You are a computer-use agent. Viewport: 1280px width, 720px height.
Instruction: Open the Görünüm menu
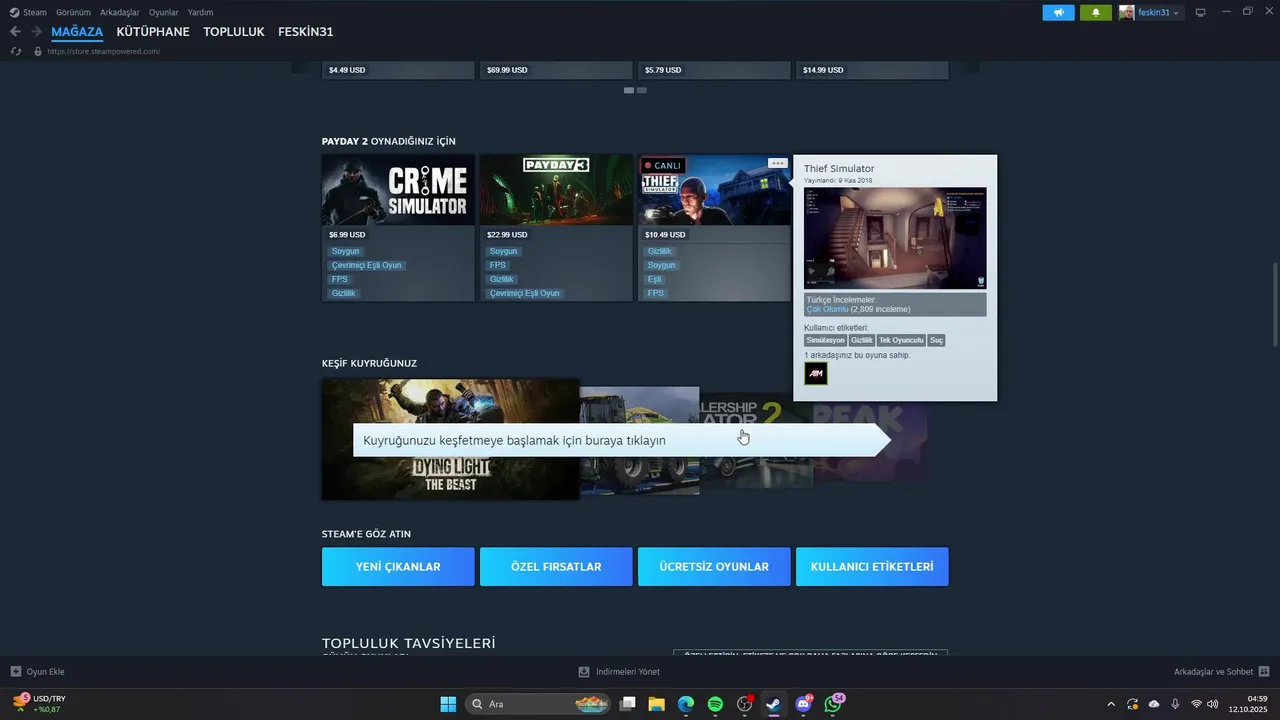pyautogui.click(x=73, y=12)
